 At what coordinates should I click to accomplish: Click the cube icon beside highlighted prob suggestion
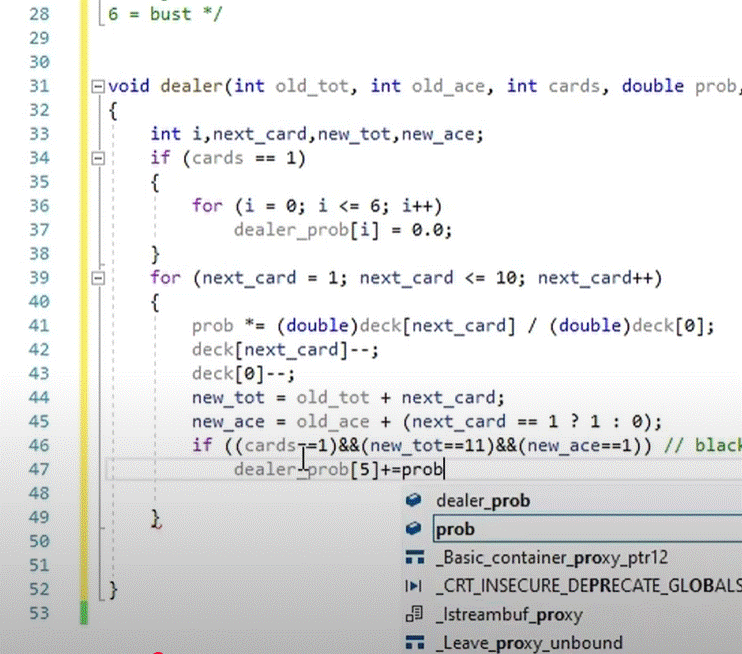click(x=414, y=529)
